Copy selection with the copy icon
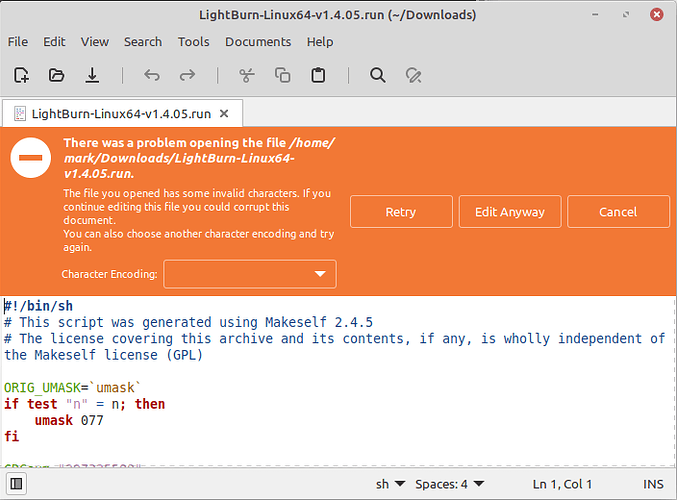The height and width of the screenshot is (500, 677). [283, 75]
